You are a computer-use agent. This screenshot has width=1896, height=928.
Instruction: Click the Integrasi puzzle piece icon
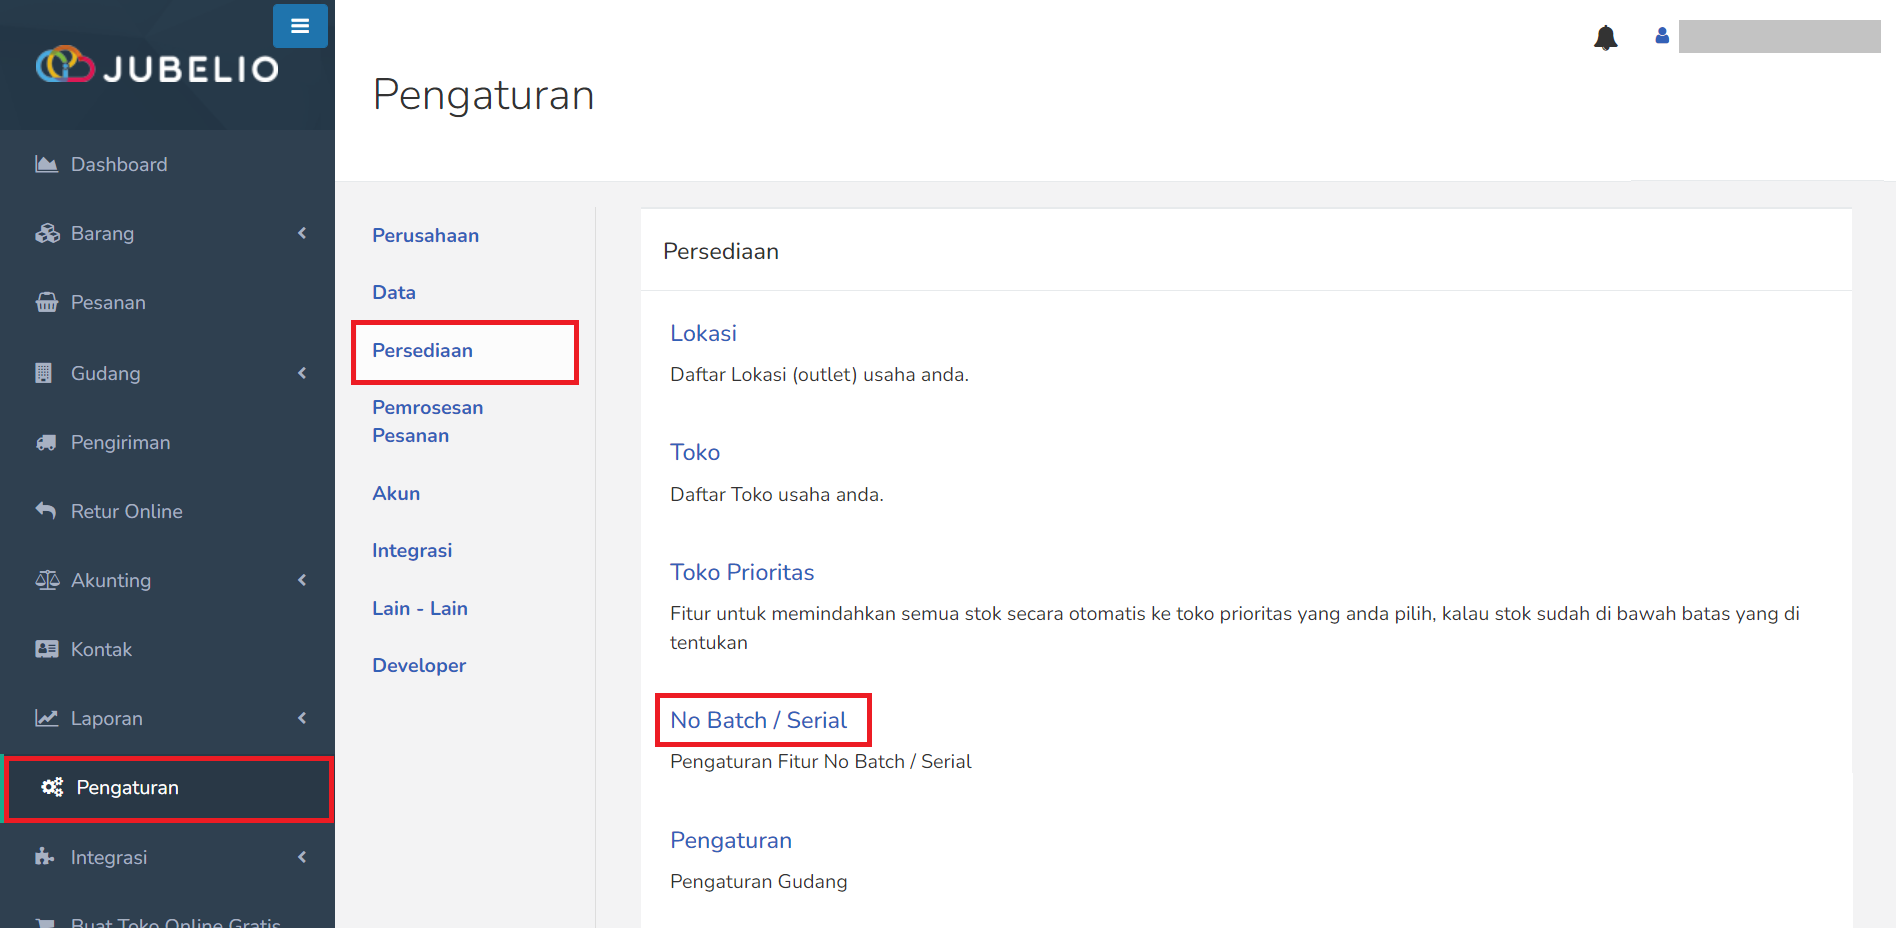[45, 856]
